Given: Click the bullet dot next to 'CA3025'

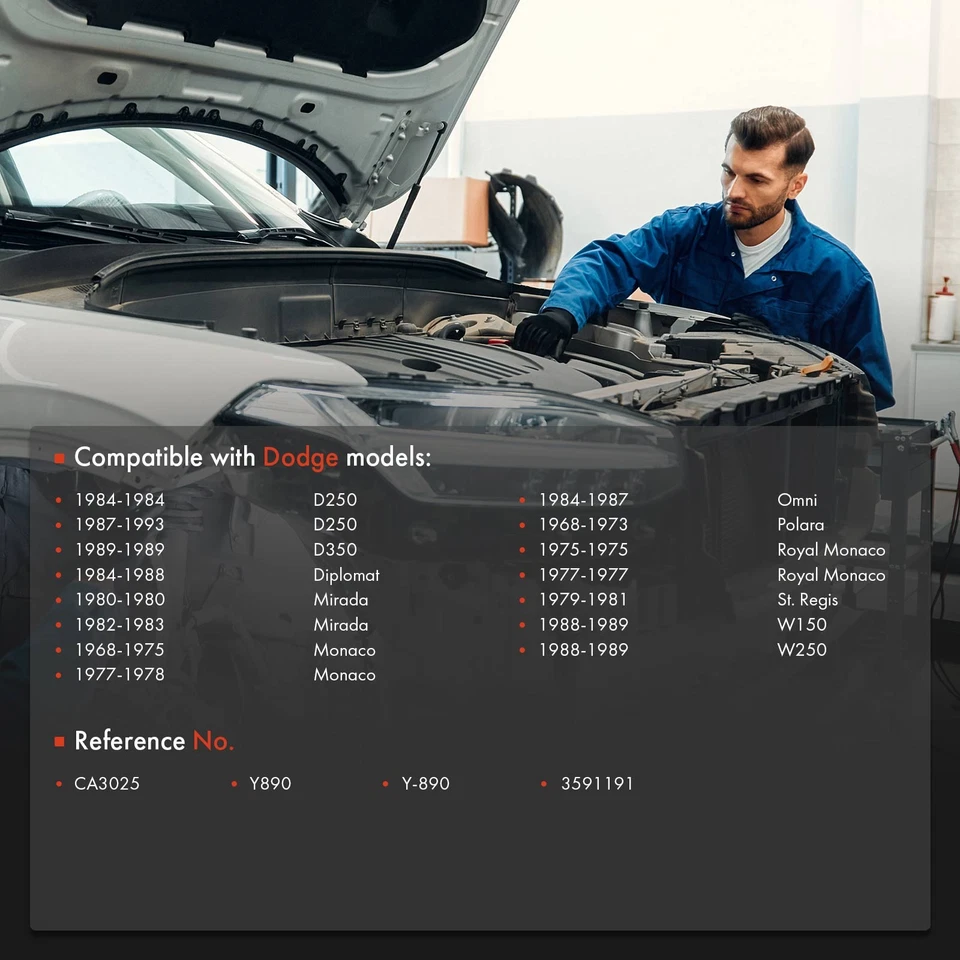Looking at the screenshot, I should click(x=57, y=785).
